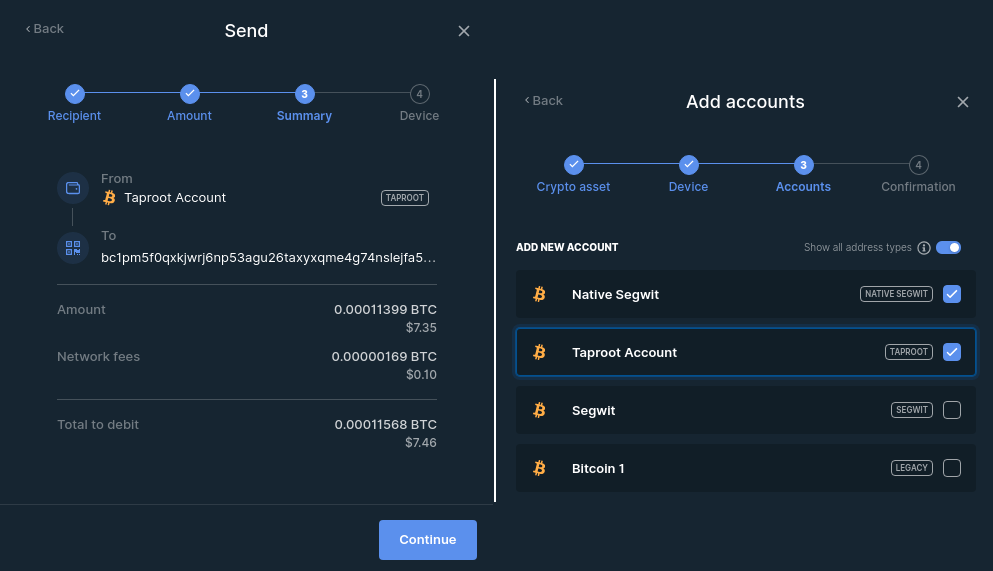Go back in Add accounts panel

tap(544, 100)
